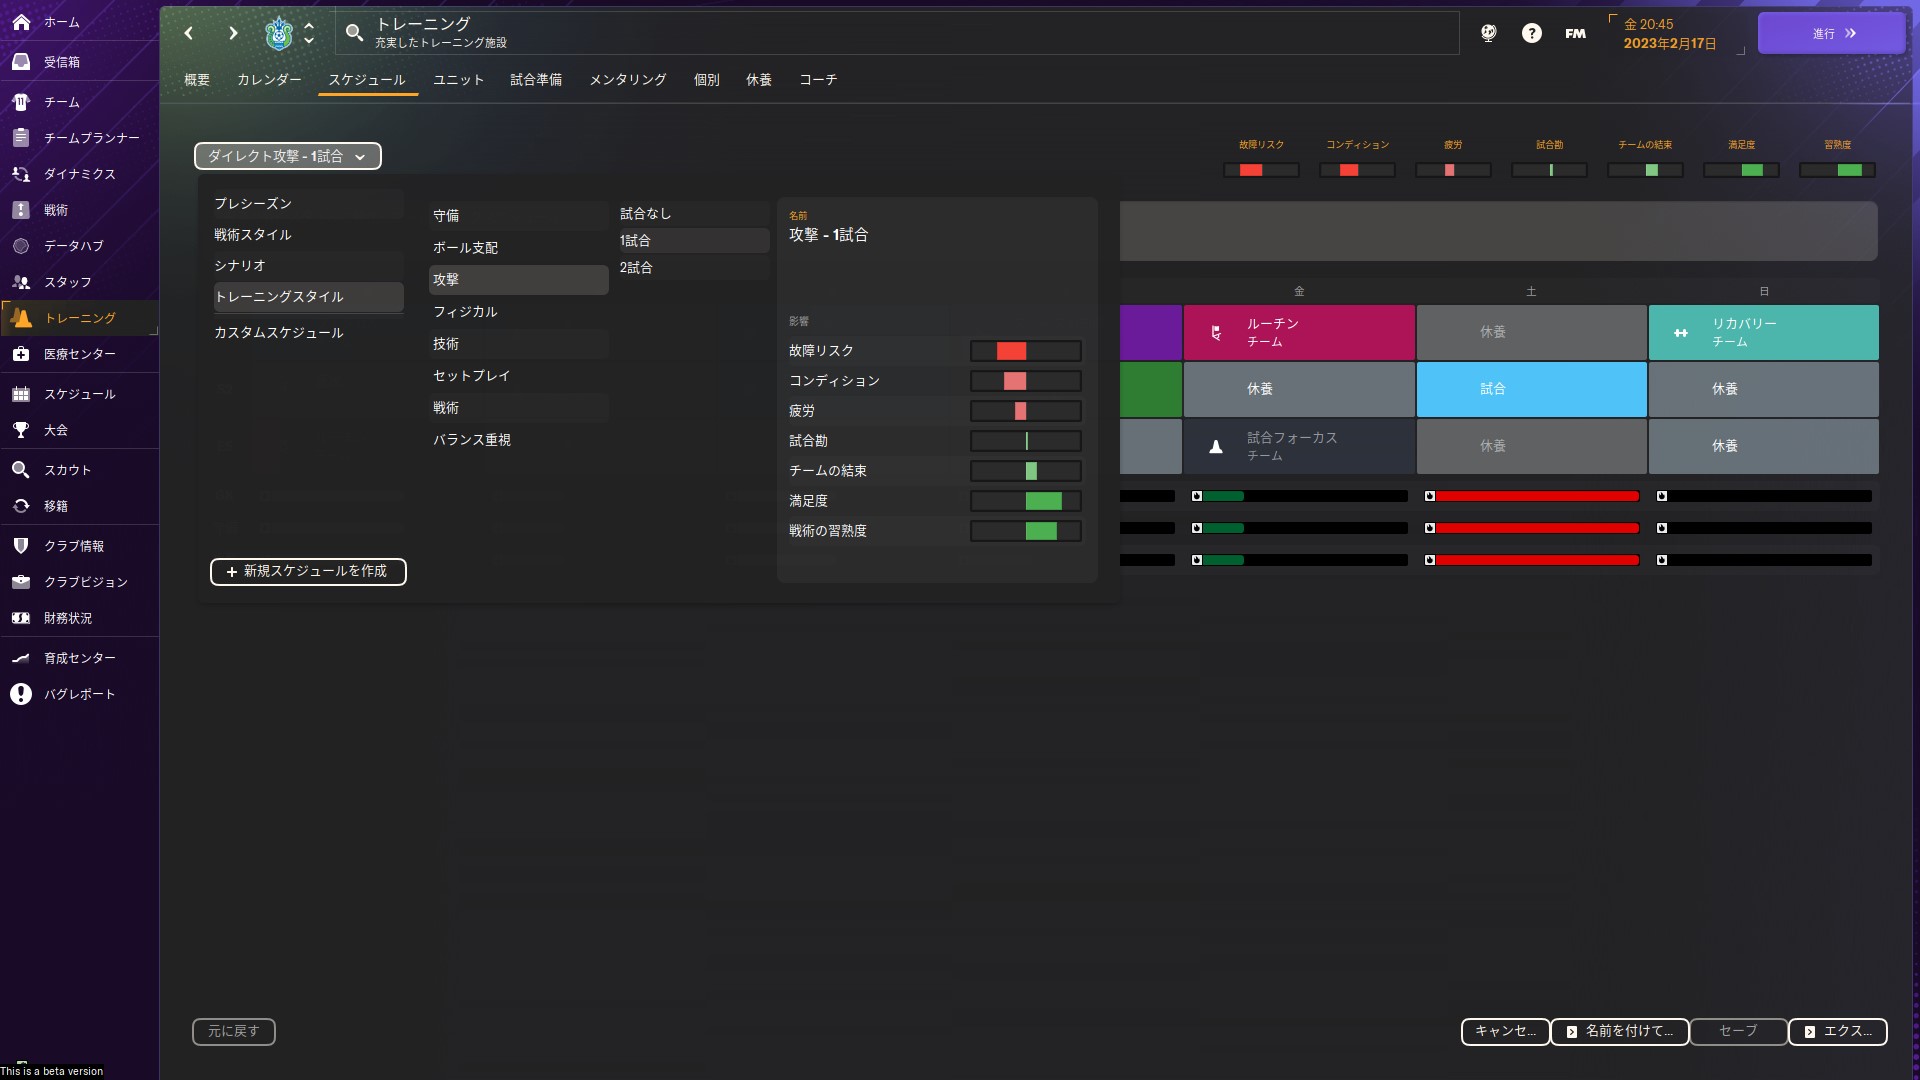Select フィジカル training style option
This screenshot has width=1920, height=1080.
click(465, 312)
